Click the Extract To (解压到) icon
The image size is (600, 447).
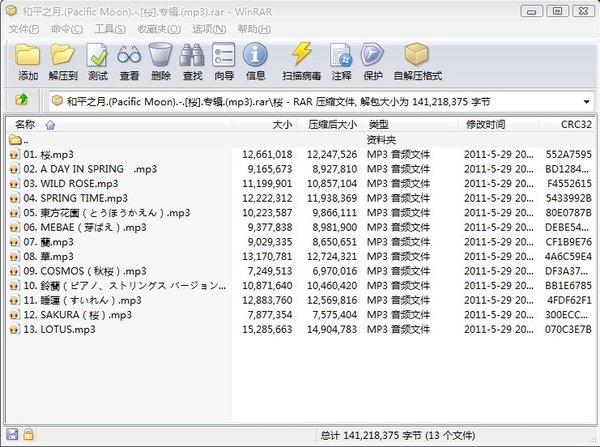[x=63, y=59]
